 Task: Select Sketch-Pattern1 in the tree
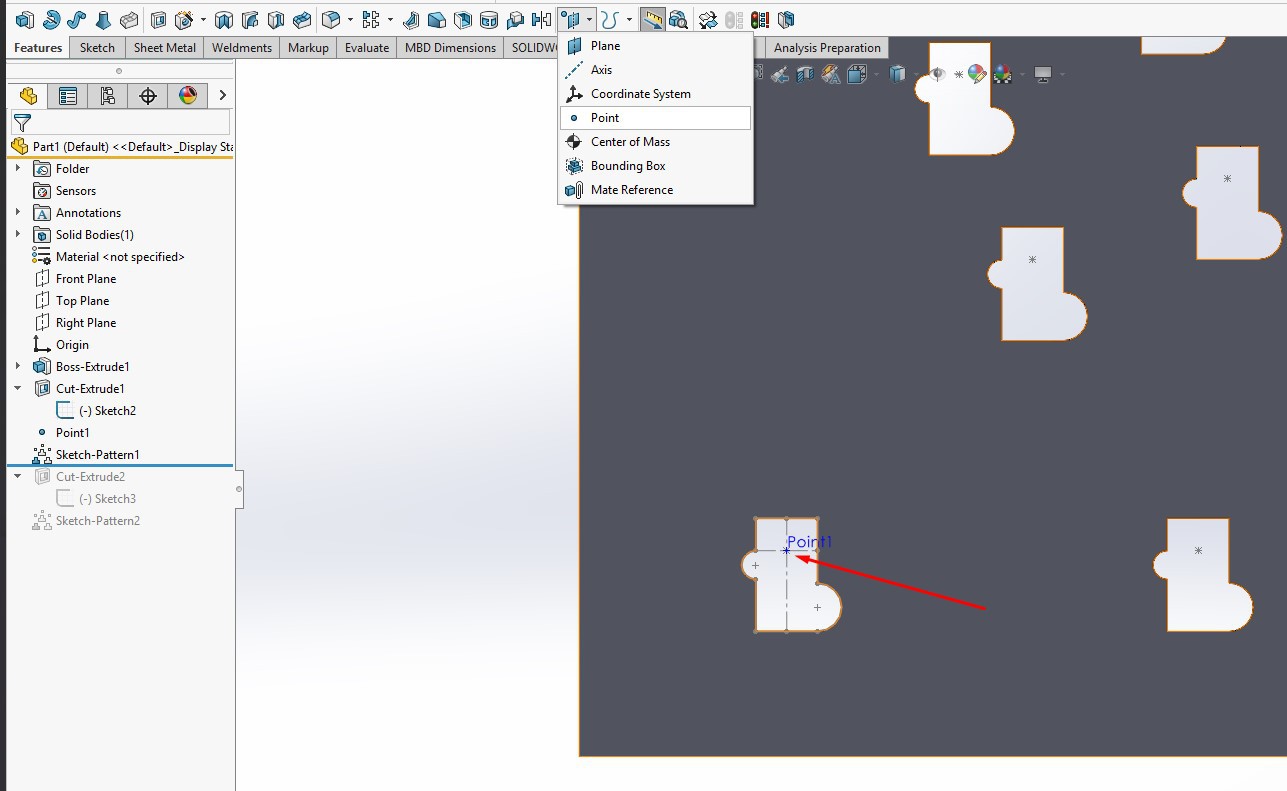tap(97, 455)
